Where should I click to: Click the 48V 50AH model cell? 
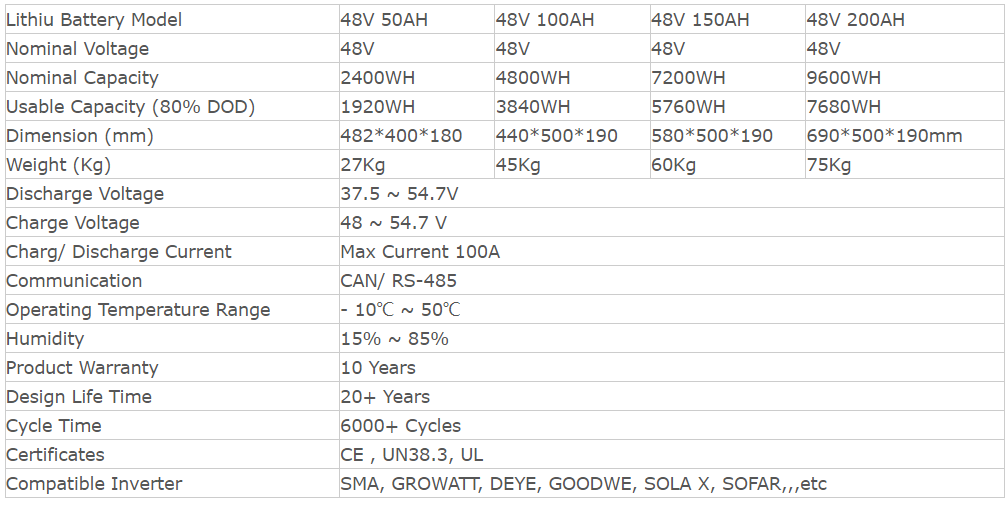click(x=417, y=19)
